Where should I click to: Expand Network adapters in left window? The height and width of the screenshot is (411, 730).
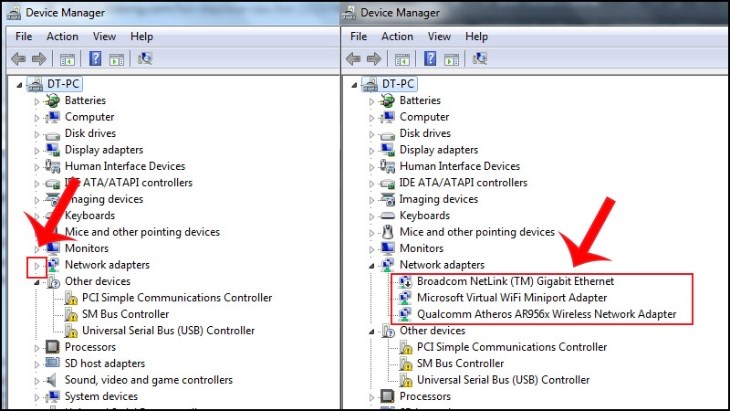tap(37, 266)
